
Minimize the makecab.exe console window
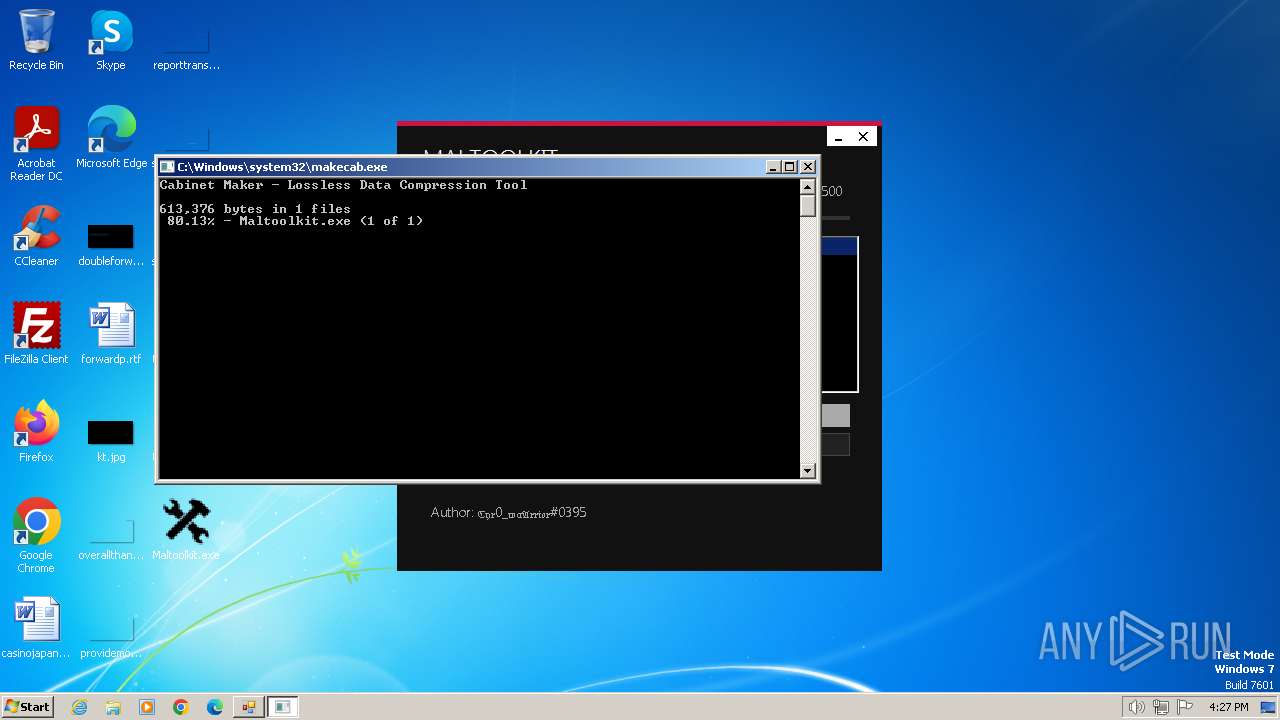[x=773, y=167]
